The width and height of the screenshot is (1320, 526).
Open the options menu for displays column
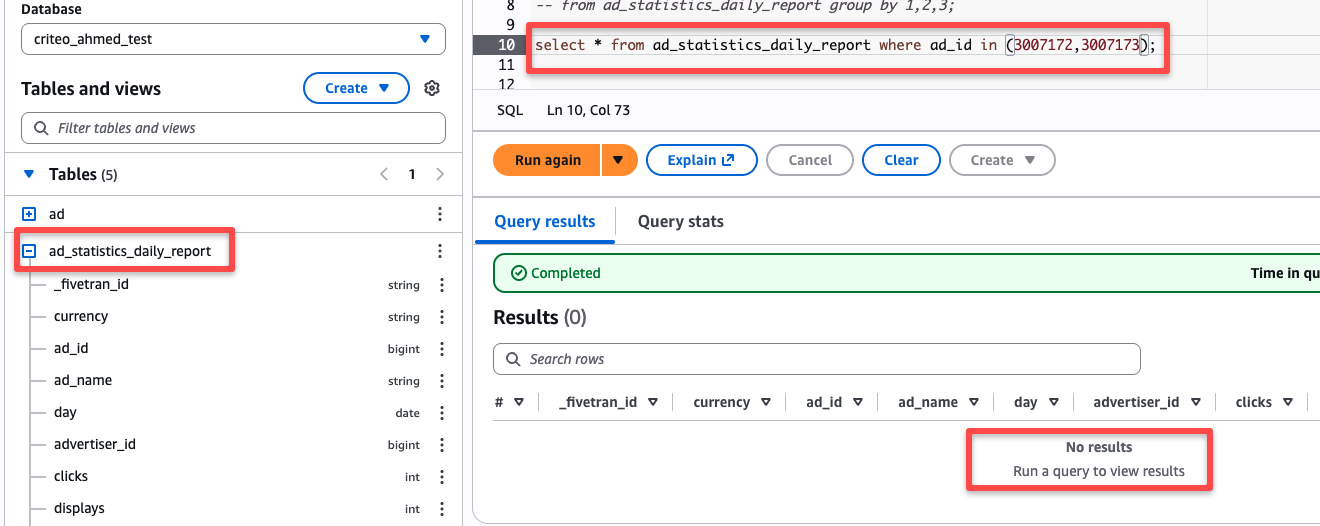[442, 509]
